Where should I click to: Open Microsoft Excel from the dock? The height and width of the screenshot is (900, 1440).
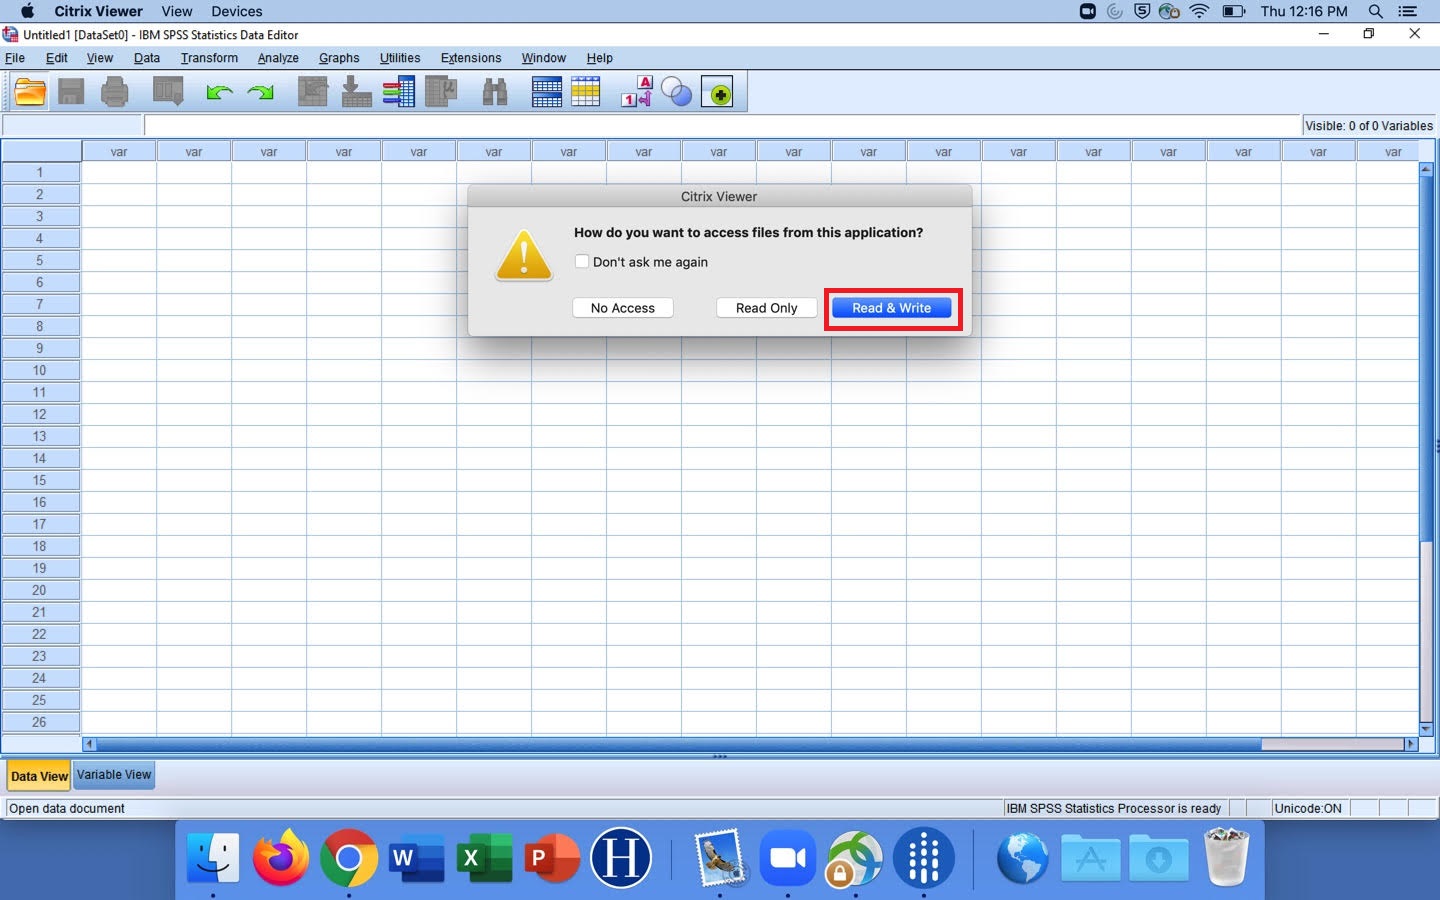coord(484,858)
